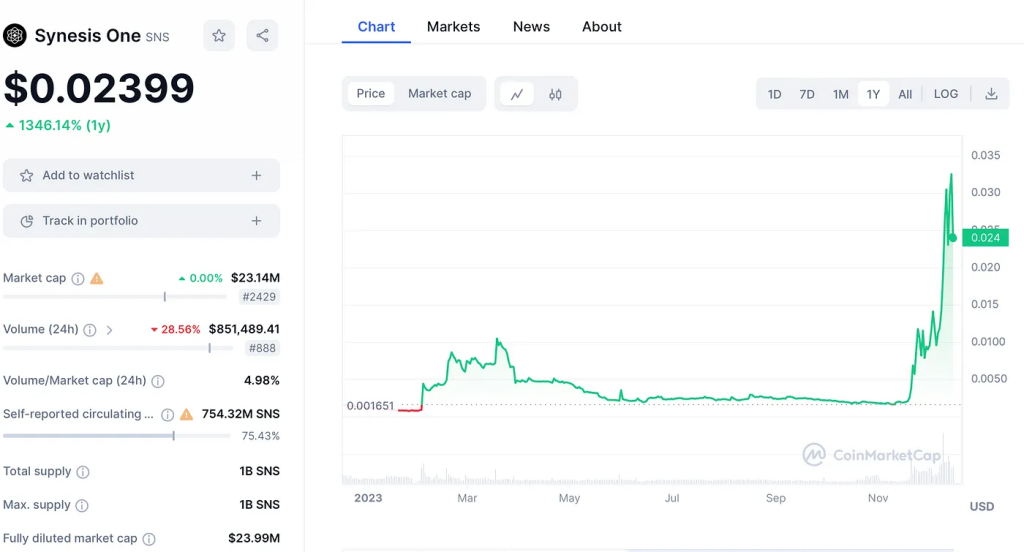
Task: Open Self-reported circulating supply info icon
Action: [x=167, y=415]
